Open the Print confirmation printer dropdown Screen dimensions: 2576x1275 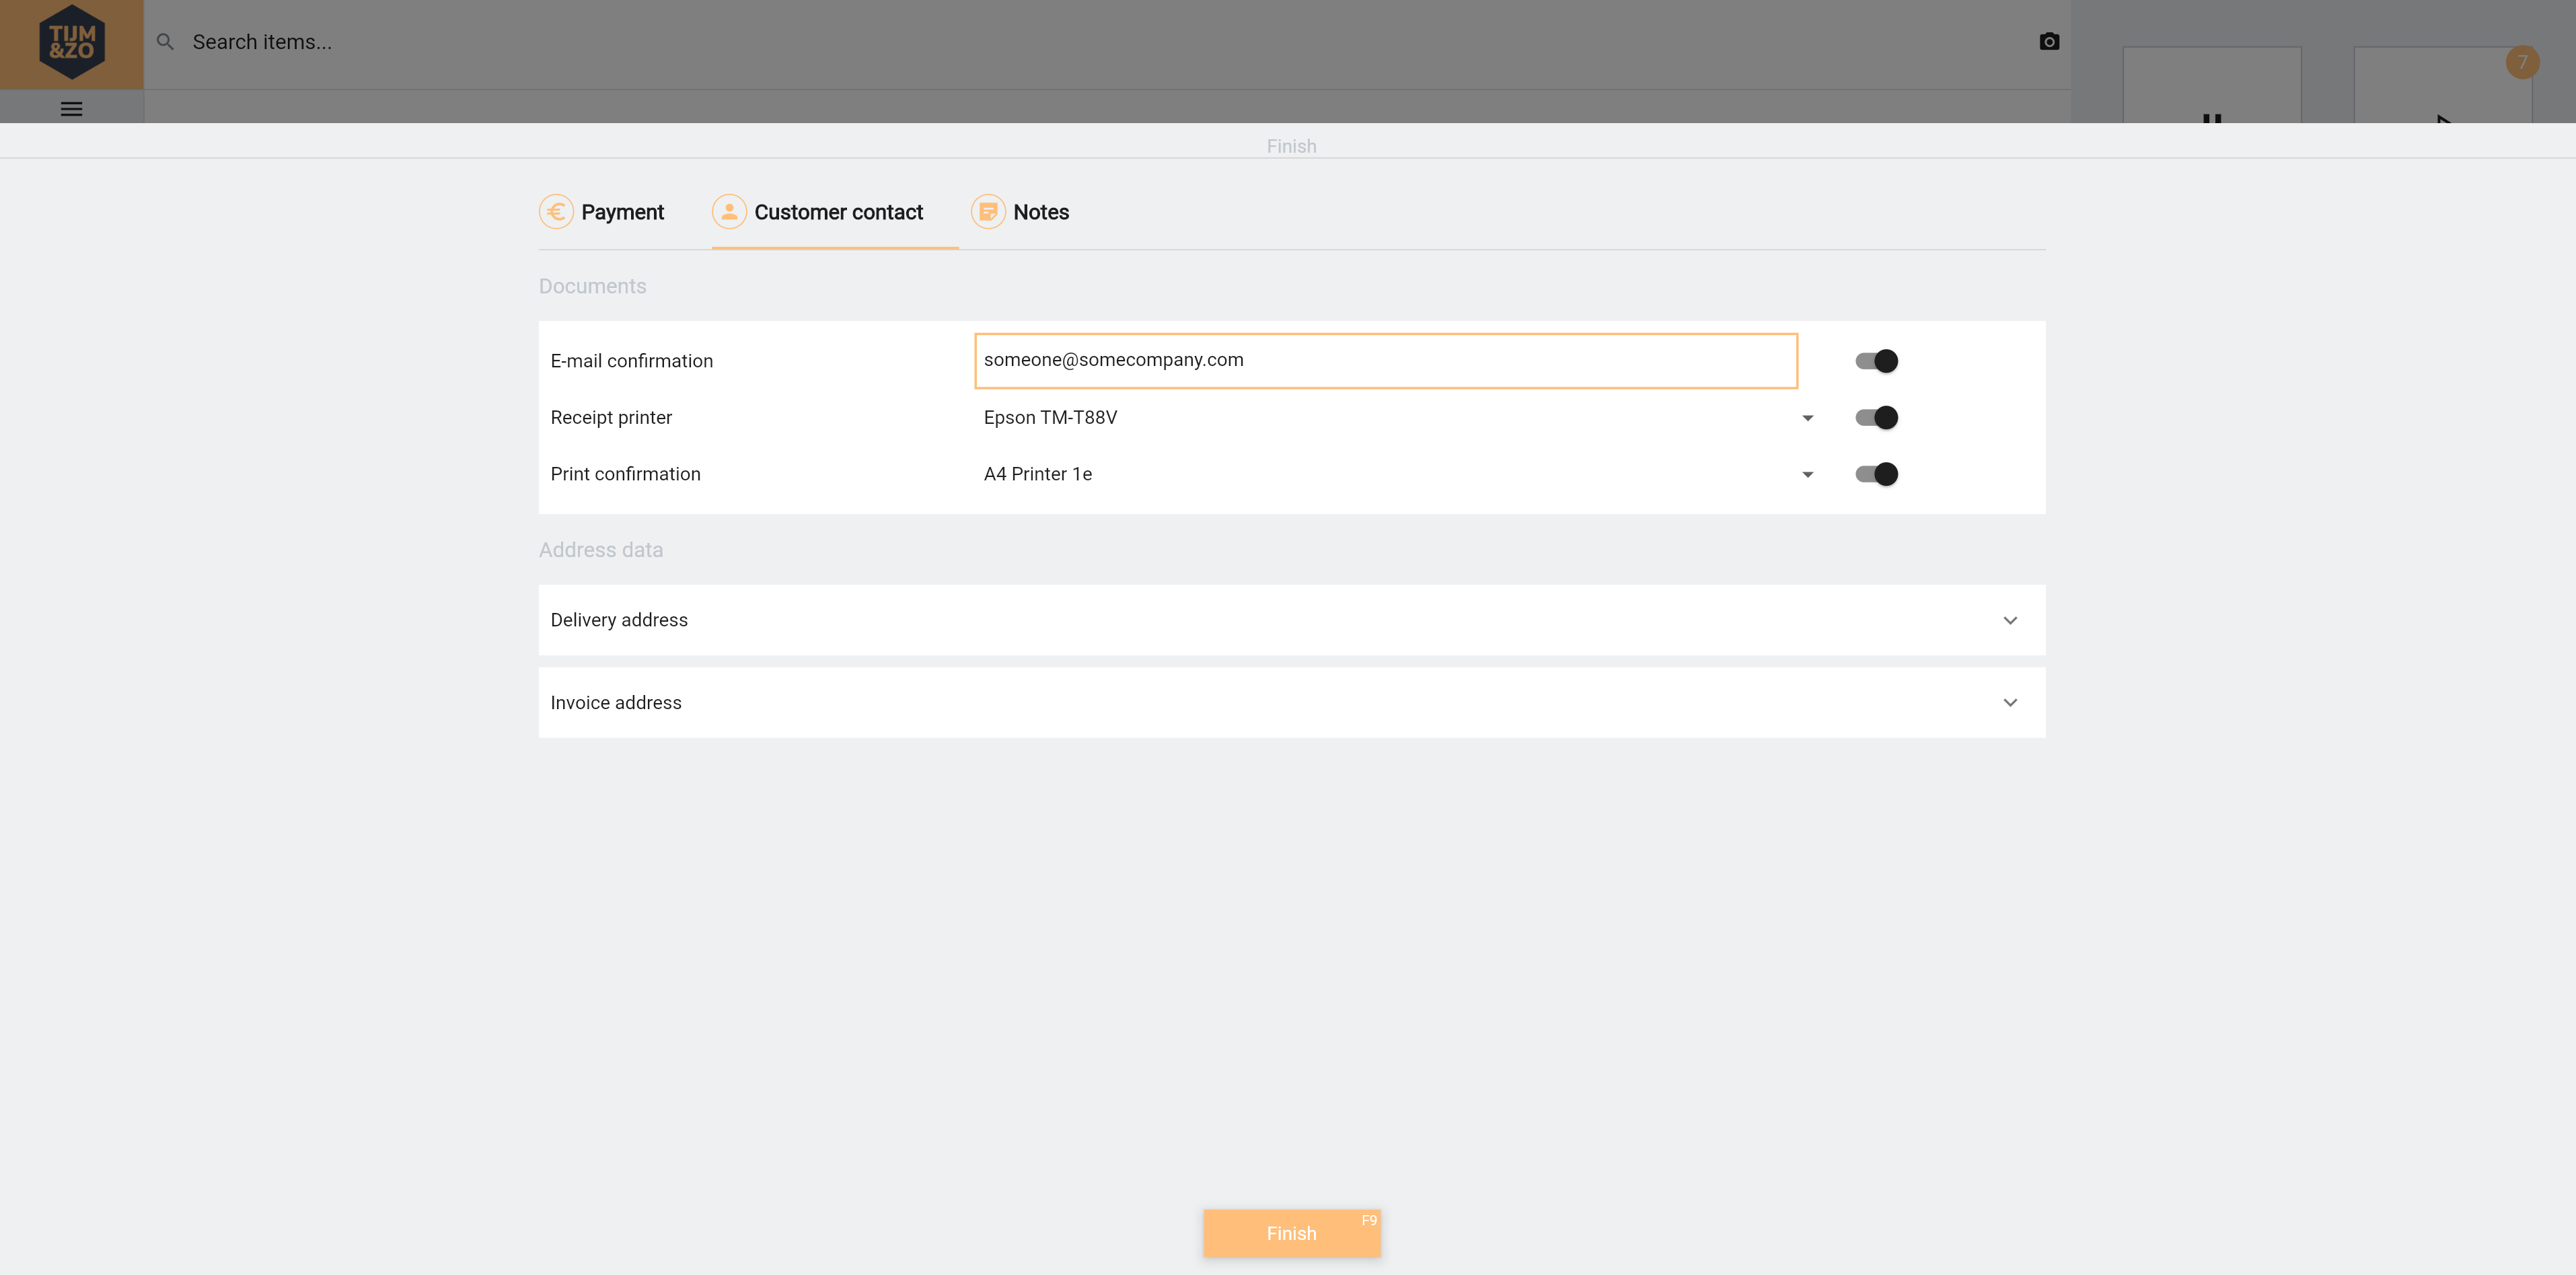point(1807,475)
